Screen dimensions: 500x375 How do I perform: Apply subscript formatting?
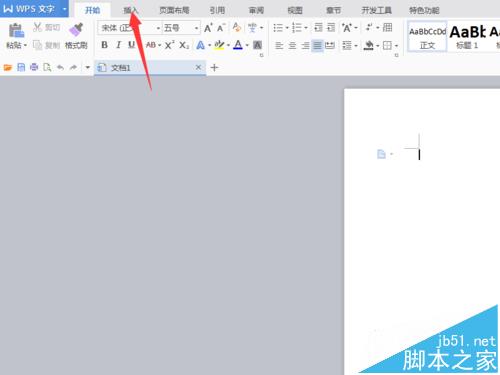point(184,45)
